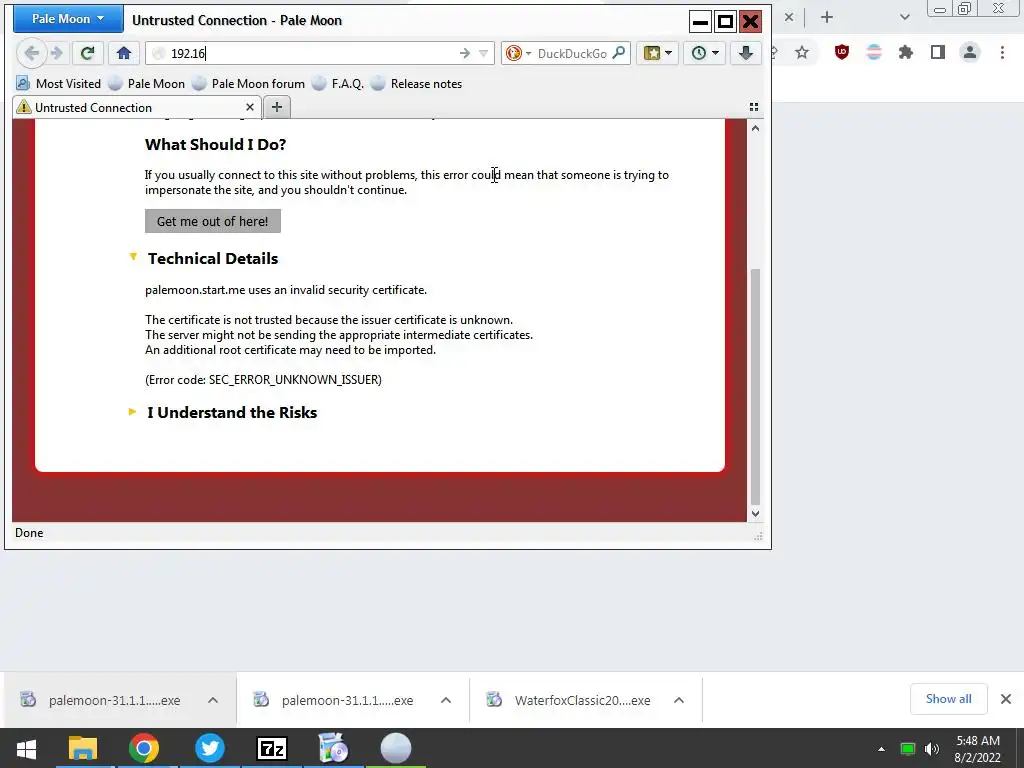
Task: Open a new tab in Pale Moon
Action: (x=277, y=107)
